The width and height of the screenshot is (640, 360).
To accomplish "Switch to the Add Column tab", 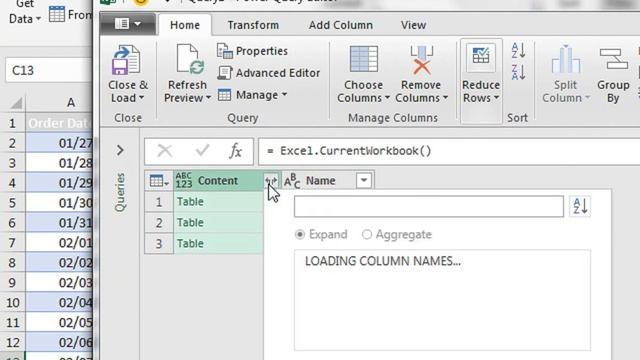I will [x=340, y=25].
